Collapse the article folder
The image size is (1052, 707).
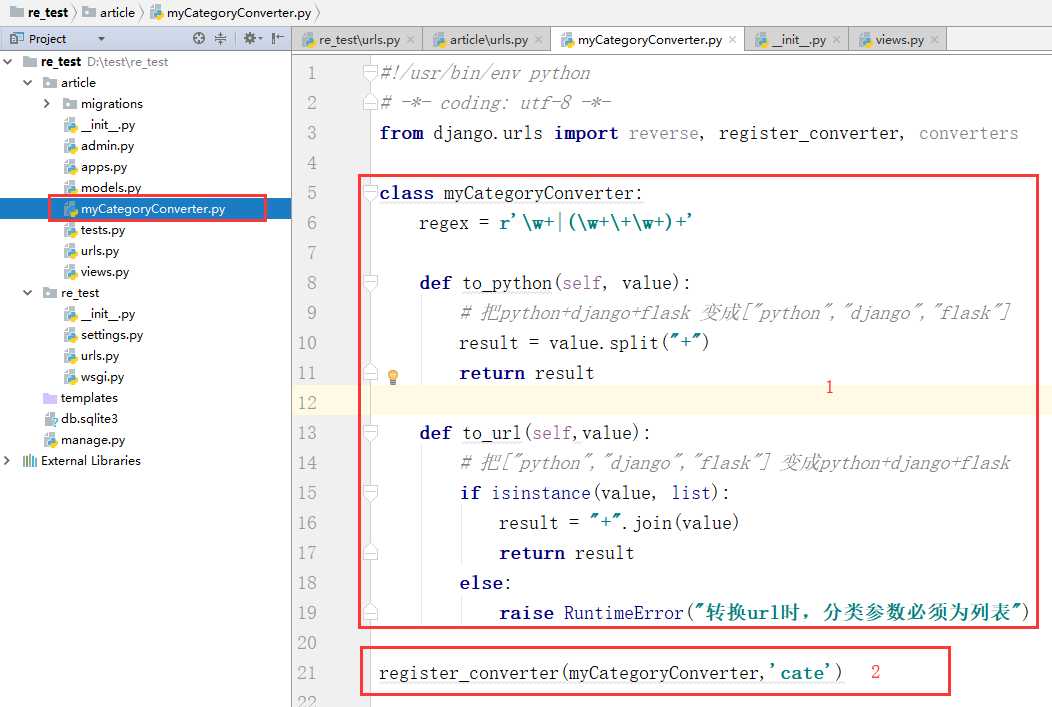[28, 83]
